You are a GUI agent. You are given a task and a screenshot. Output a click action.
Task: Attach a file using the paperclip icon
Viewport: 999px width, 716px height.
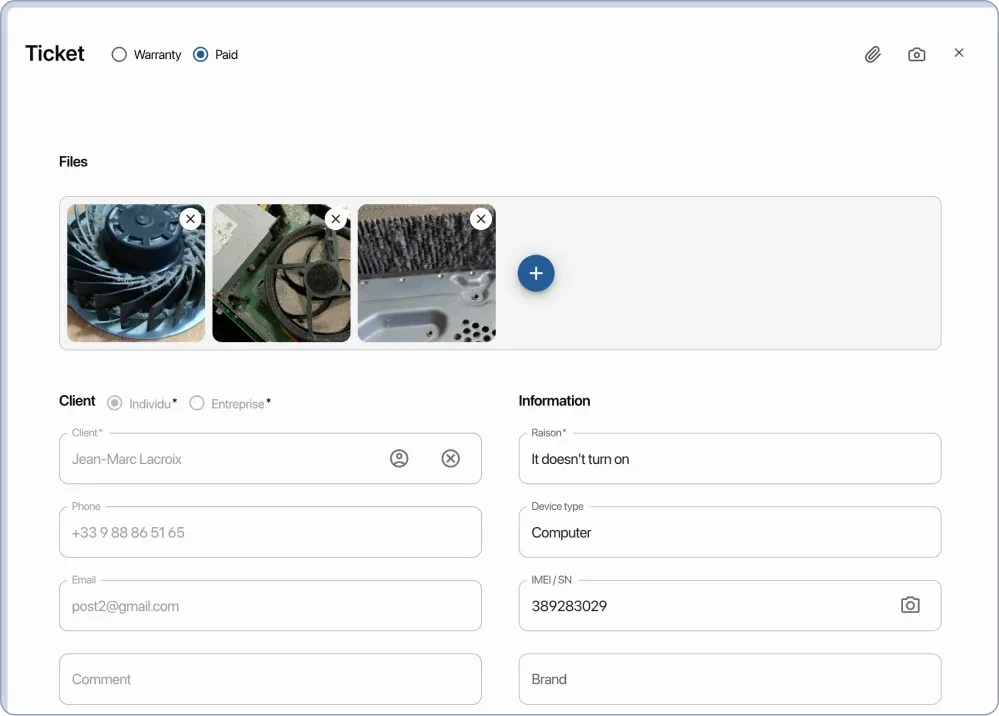[x=872, y=54]
